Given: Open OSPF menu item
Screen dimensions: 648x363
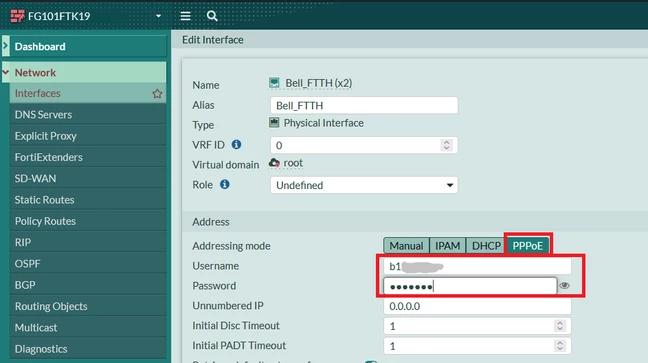Looking at the screenshot, I should (x=88, y=264).
